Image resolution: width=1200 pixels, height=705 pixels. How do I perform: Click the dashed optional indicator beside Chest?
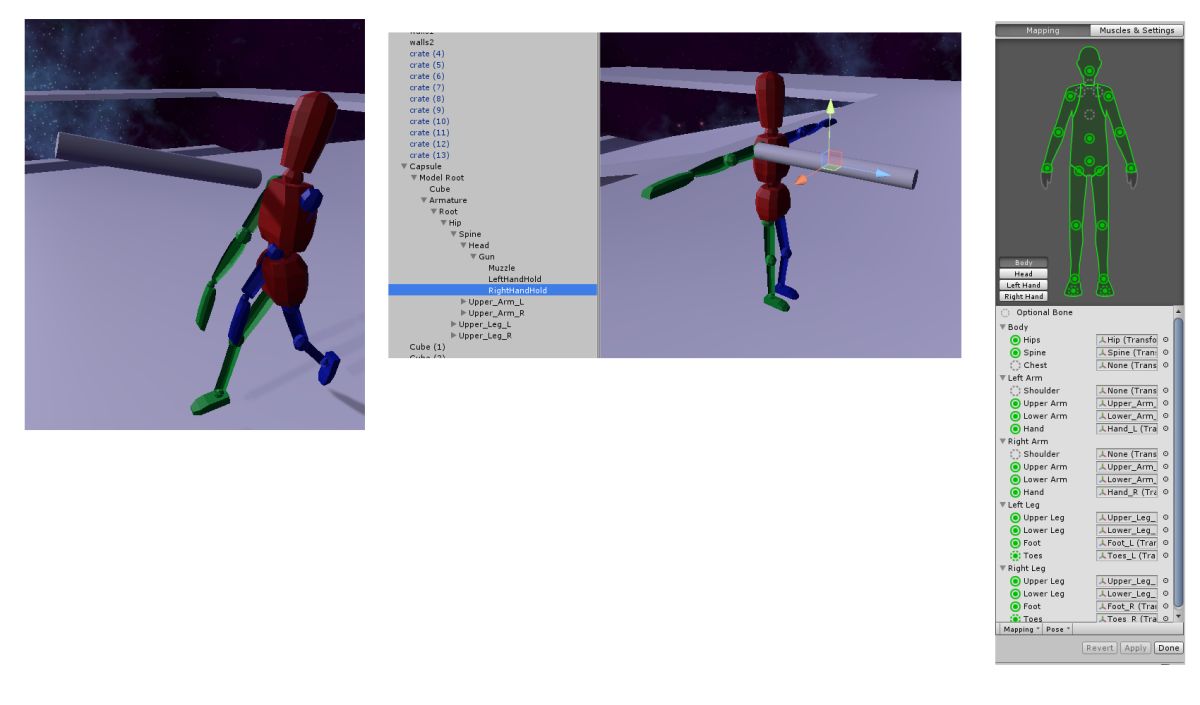[1015, 365]
